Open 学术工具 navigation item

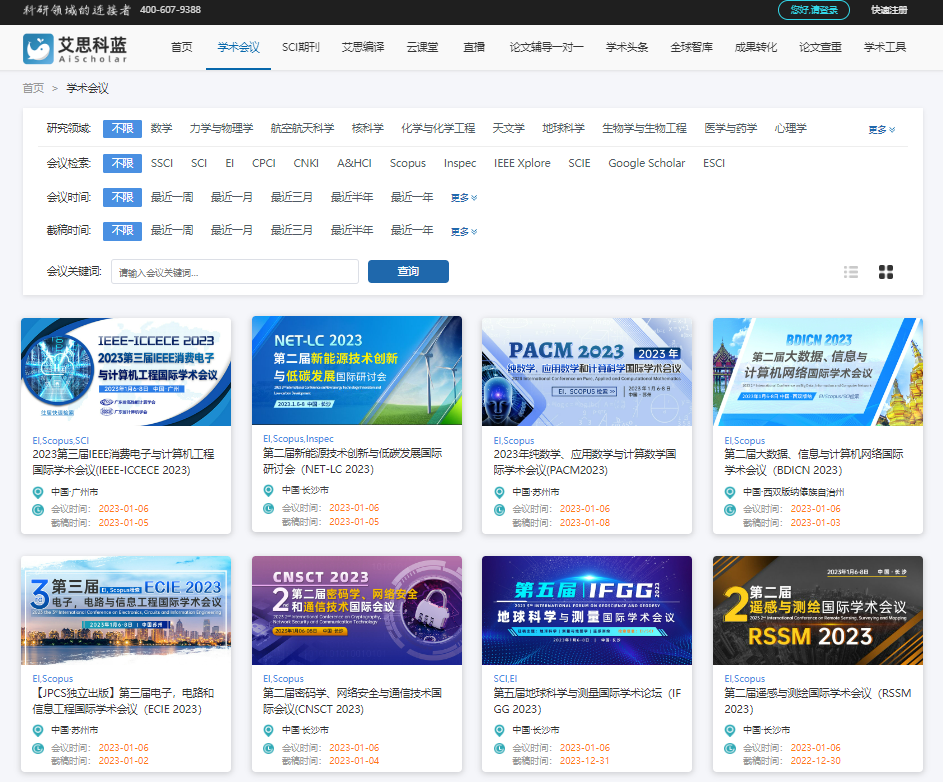[x=885, y=47]
